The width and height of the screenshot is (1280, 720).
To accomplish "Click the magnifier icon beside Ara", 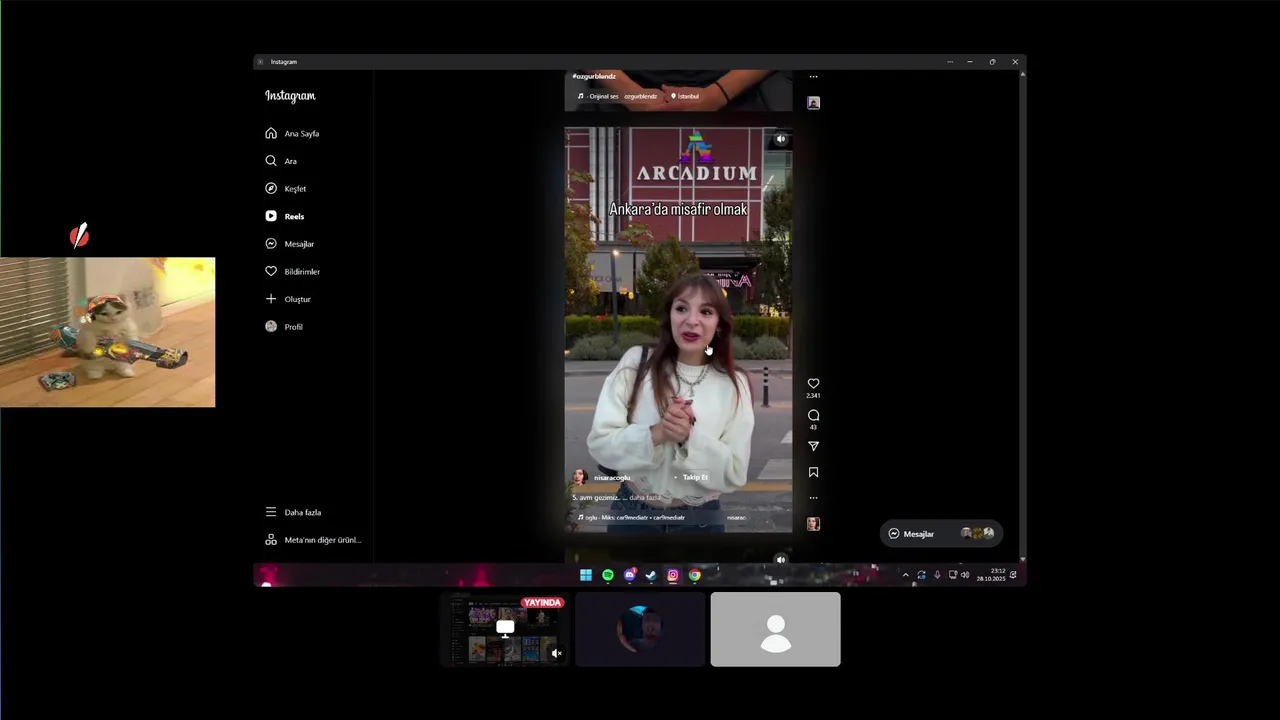I will tap(271, 161).
